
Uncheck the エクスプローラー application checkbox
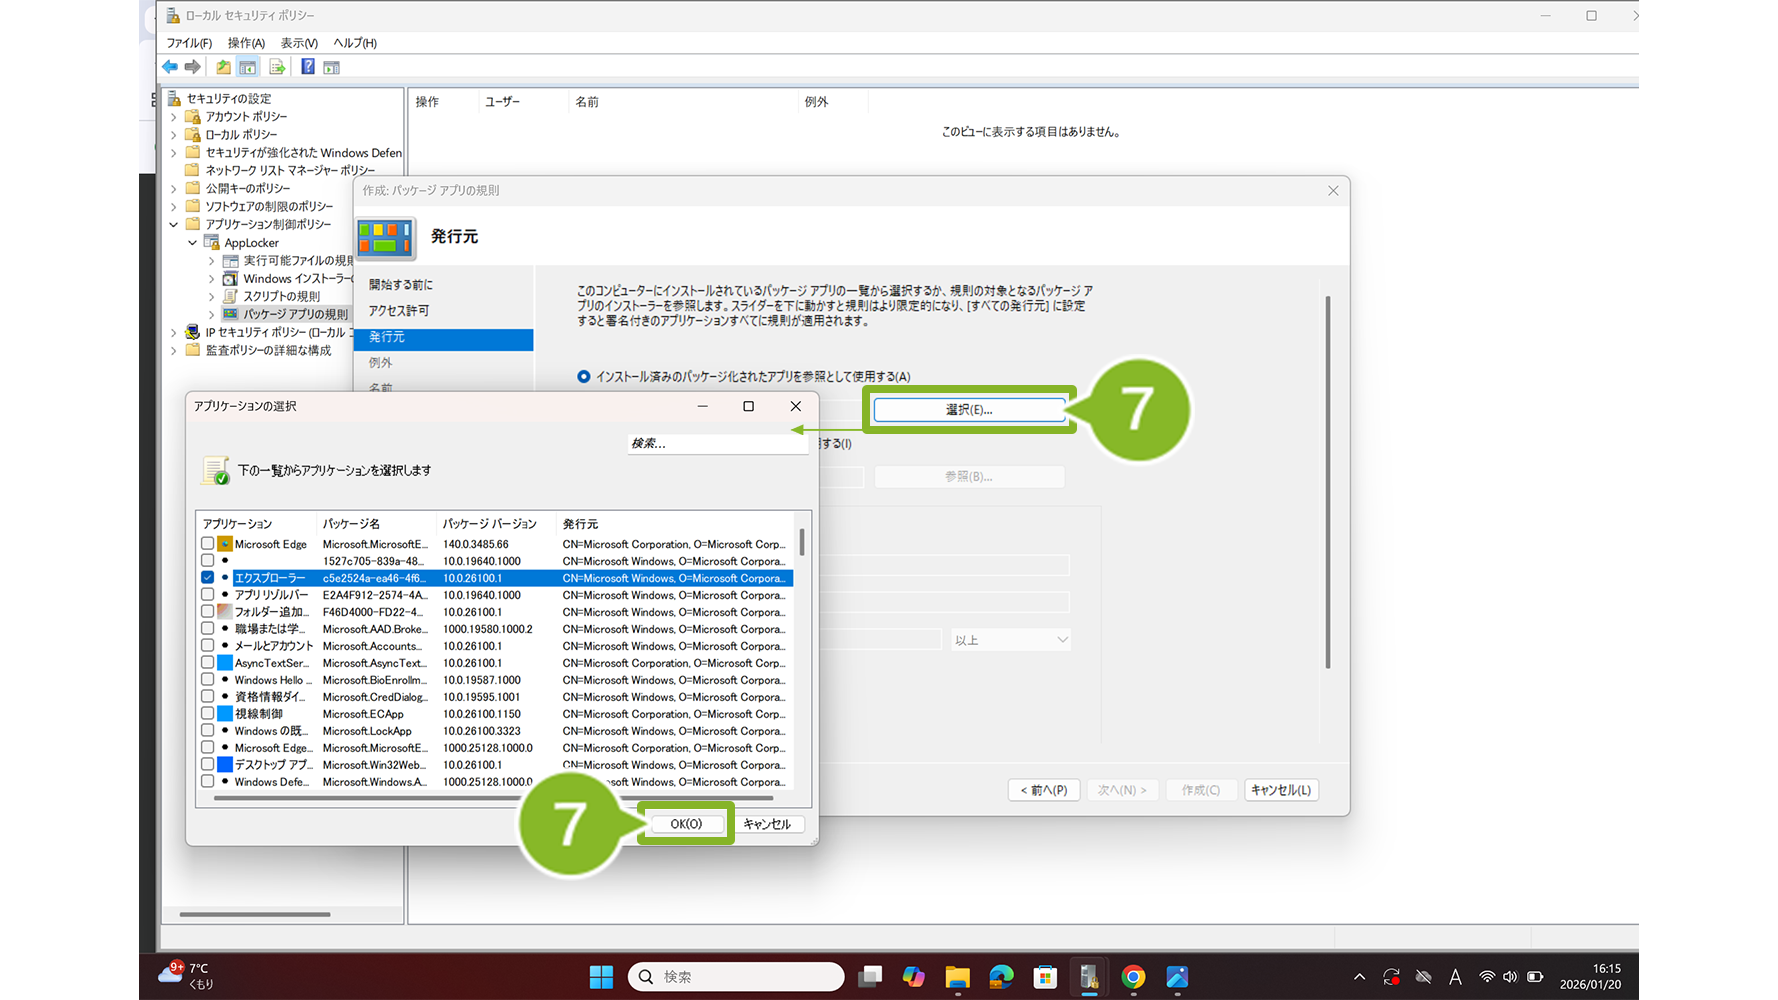click(x=208, y=578)
